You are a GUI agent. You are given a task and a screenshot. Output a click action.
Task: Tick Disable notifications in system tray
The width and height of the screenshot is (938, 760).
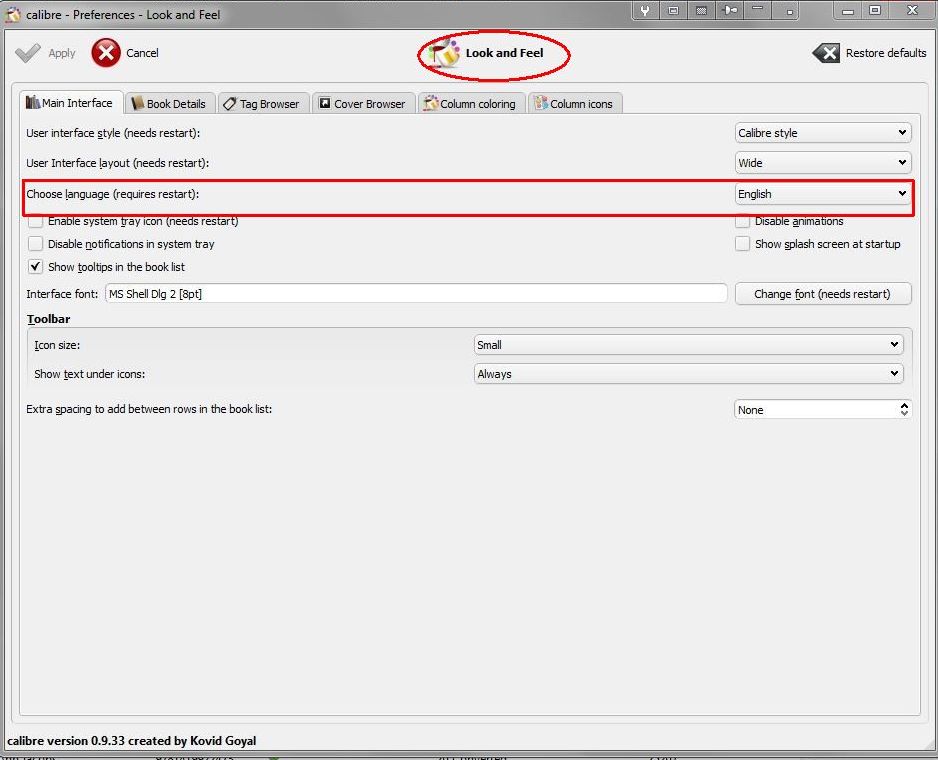(35, 244)
